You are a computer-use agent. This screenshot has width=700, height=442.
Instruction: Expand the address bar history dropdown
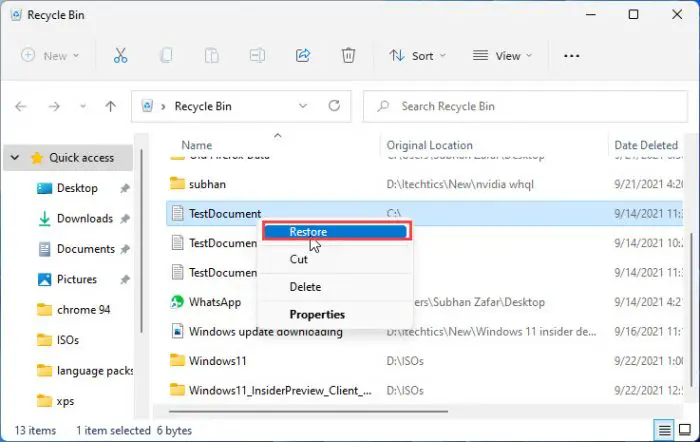point(303,106)
